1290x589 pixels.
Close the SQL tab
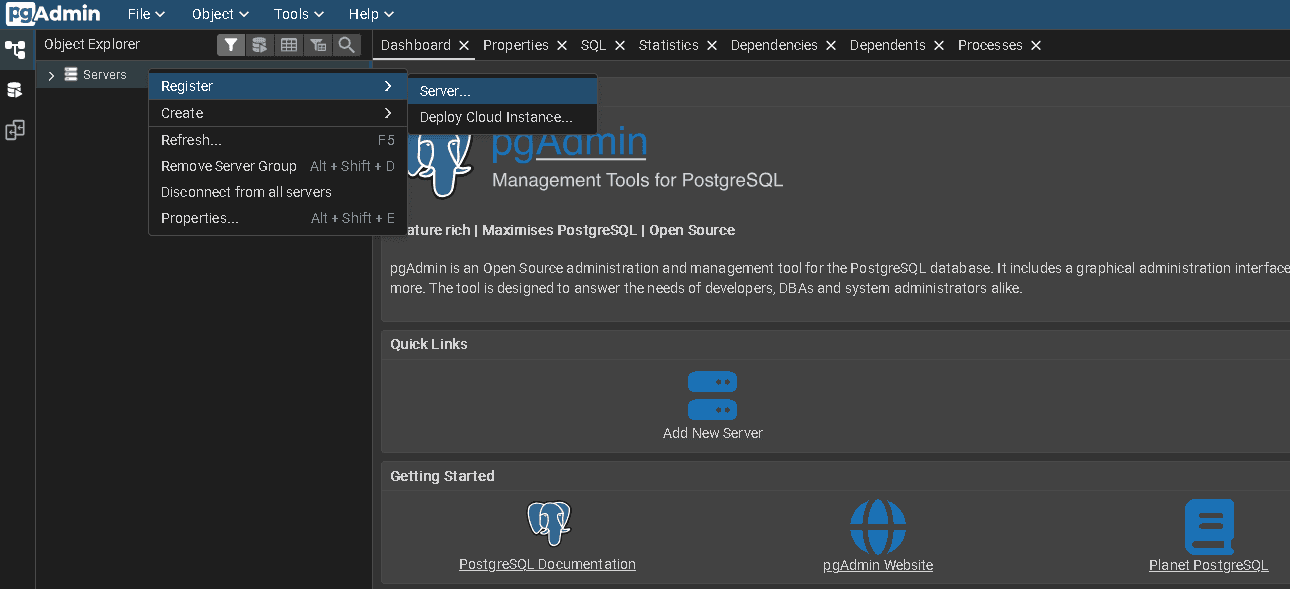coord(620,45)
